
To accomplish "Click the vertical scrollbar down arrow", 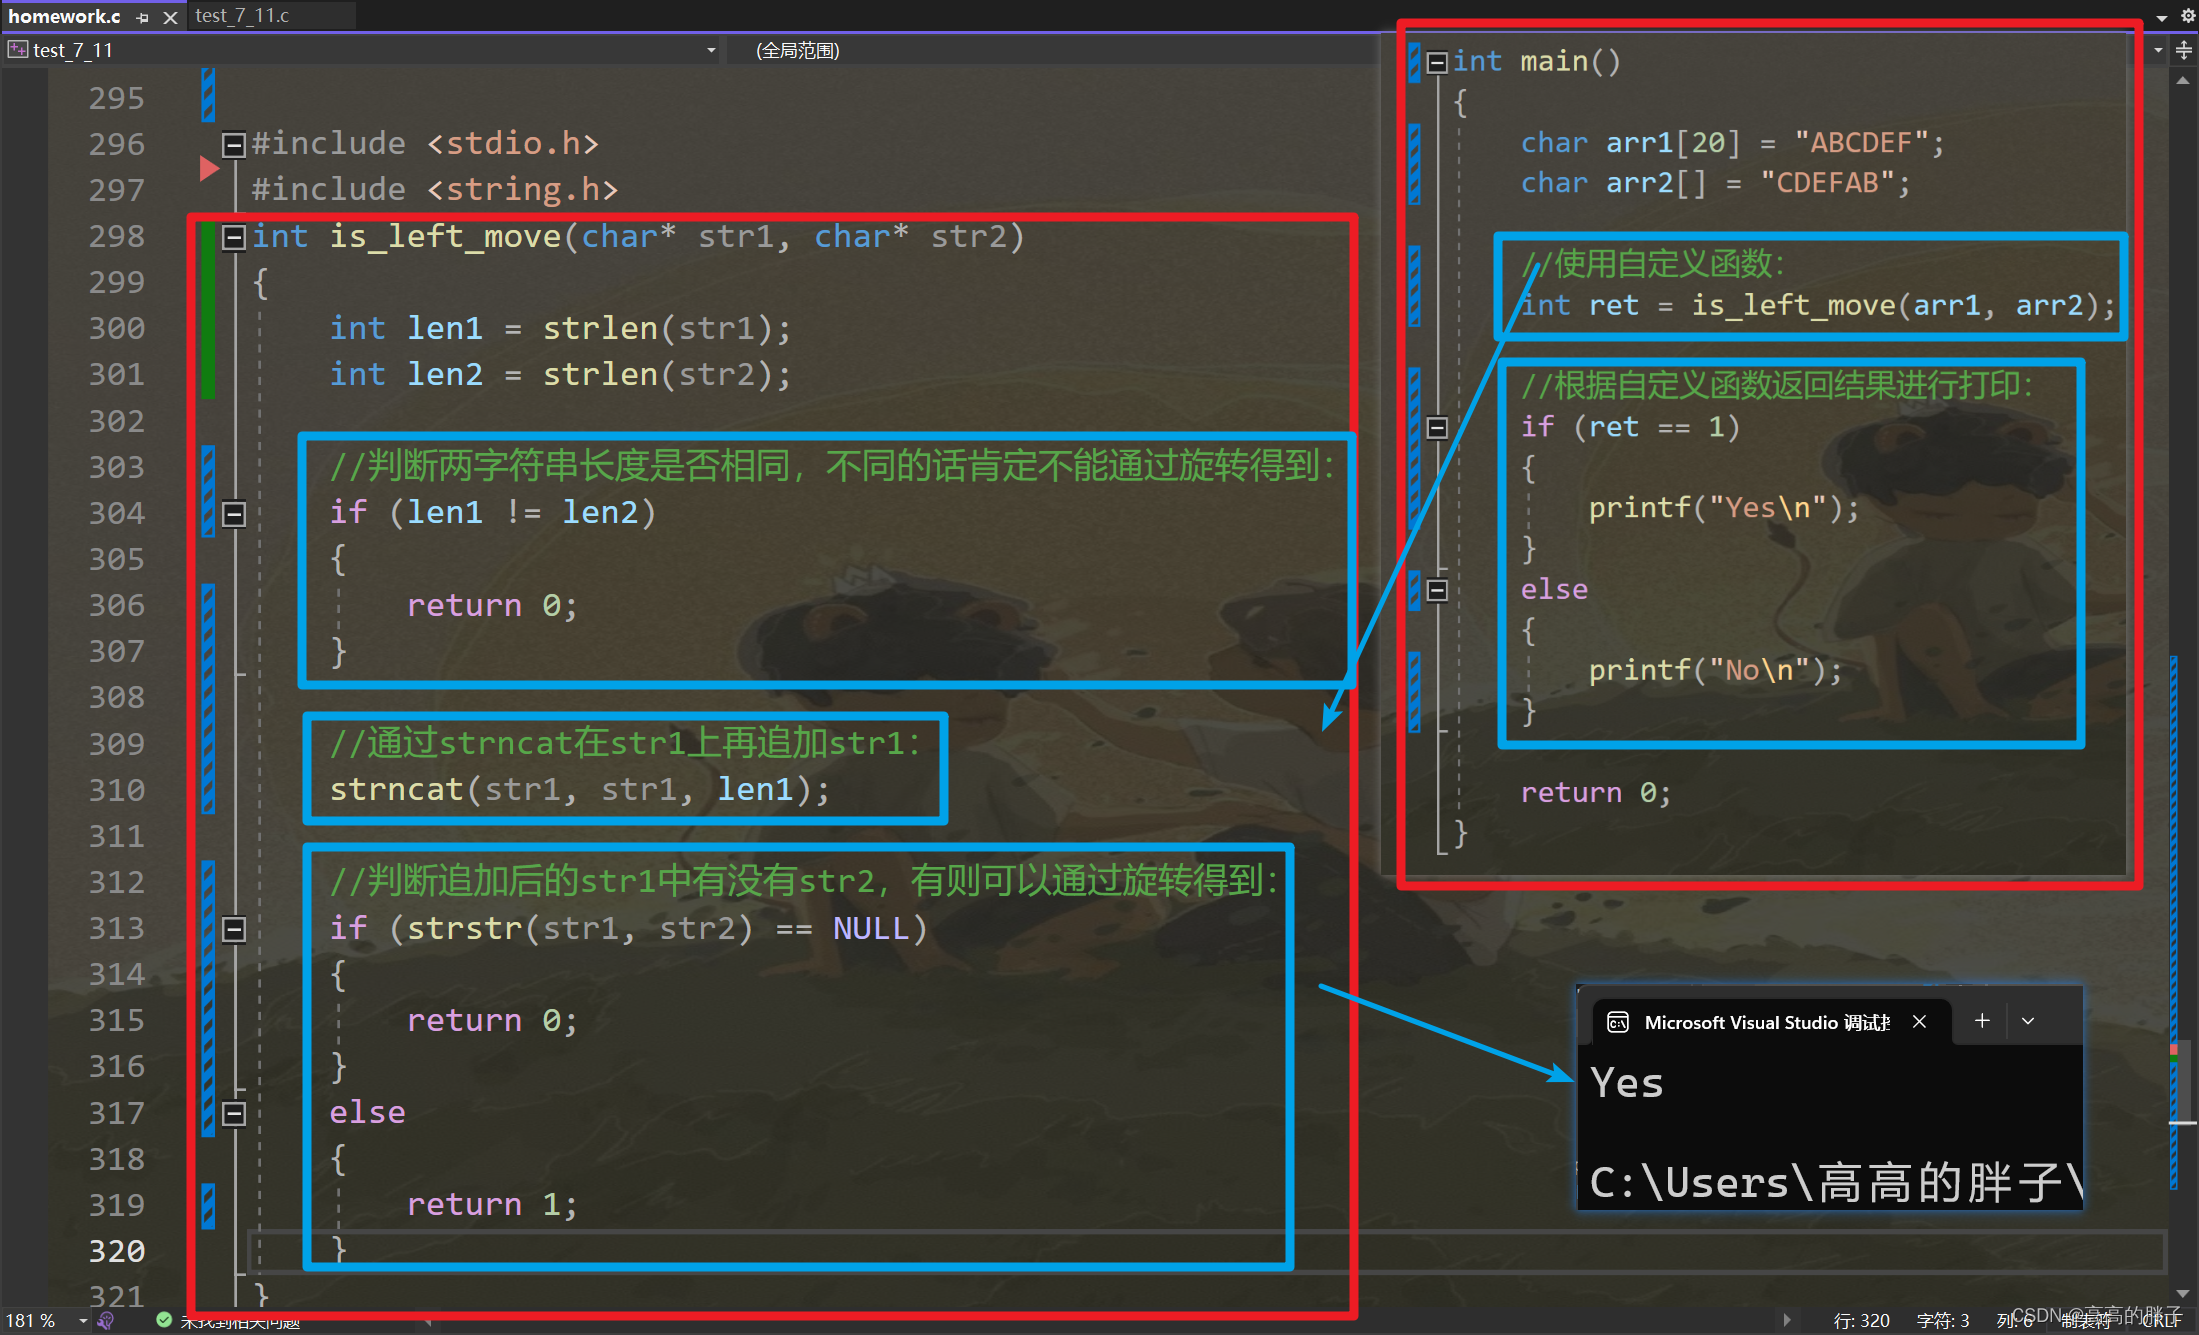I will click(x=2183, y=1293).
